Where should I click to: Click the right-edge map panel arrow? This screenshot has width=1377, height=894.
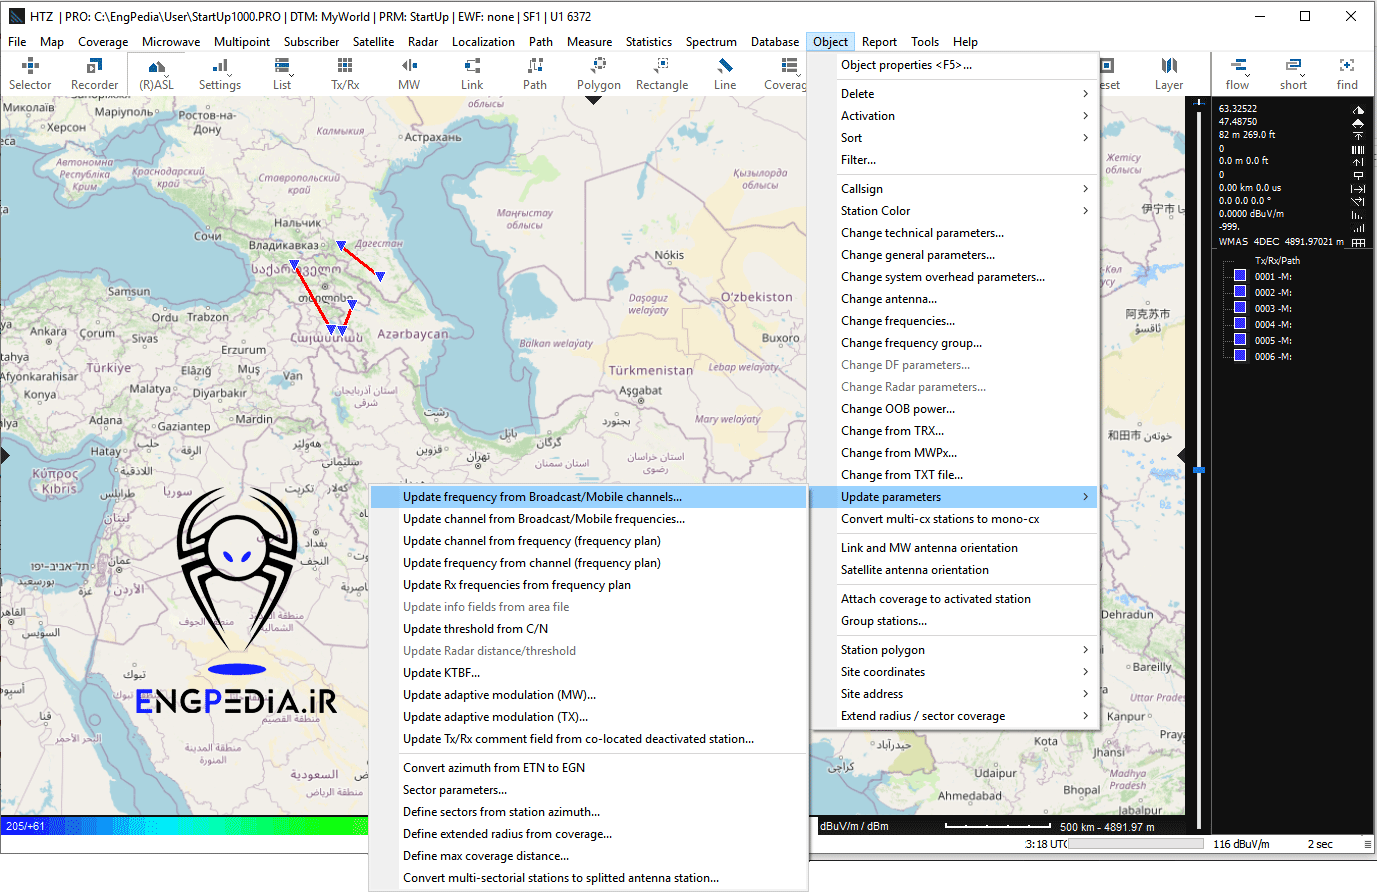tap(1181, 456)
